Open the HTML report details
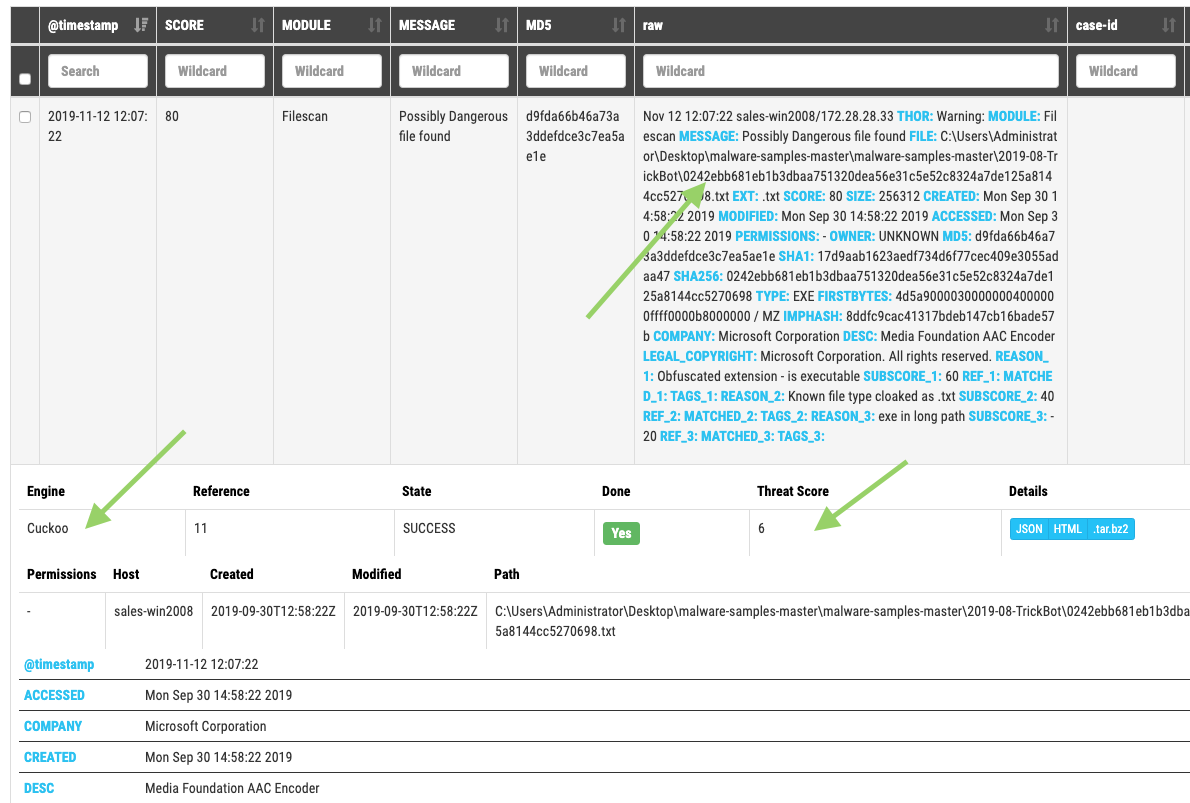Viewport: 1190px width, 803px height. tap(1067, 529)
